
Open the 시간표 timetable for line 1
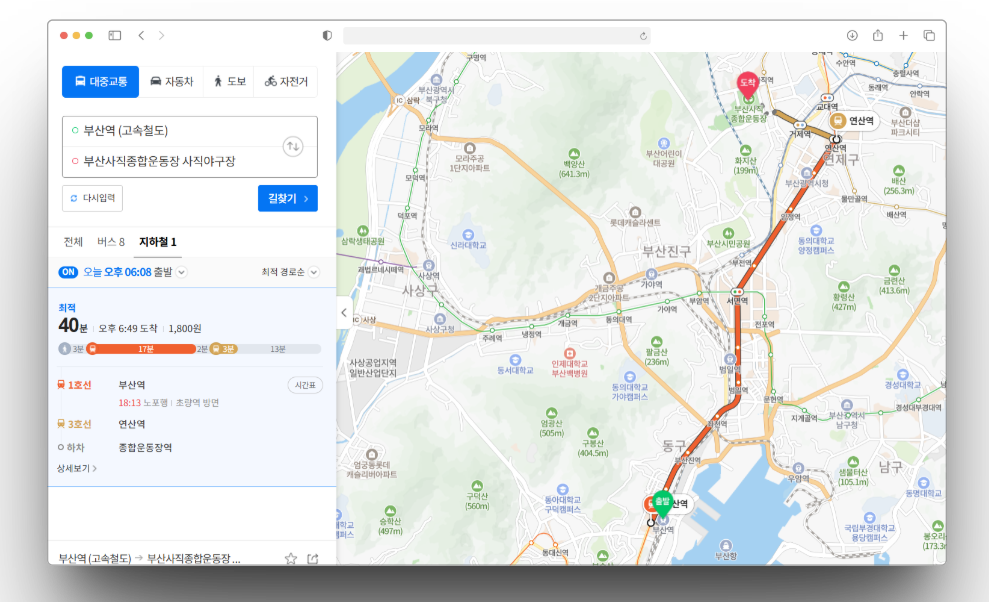(x=303, y=384)
